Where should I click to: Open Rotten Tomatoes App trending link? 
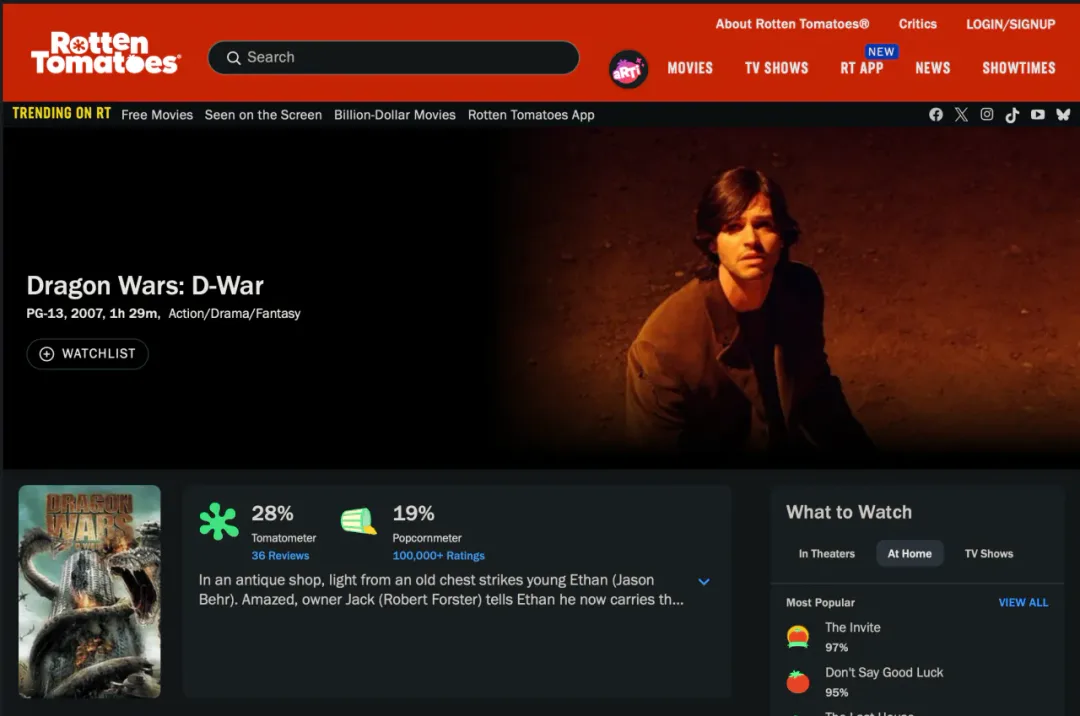[x=531, y=115]
